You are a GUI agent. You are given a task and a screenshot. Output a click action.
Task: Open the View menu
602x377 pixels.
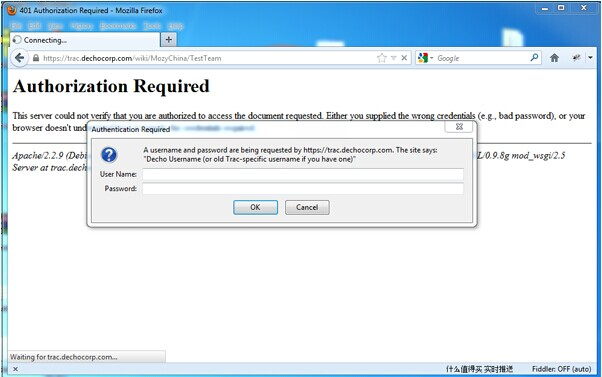click(56, 26)
